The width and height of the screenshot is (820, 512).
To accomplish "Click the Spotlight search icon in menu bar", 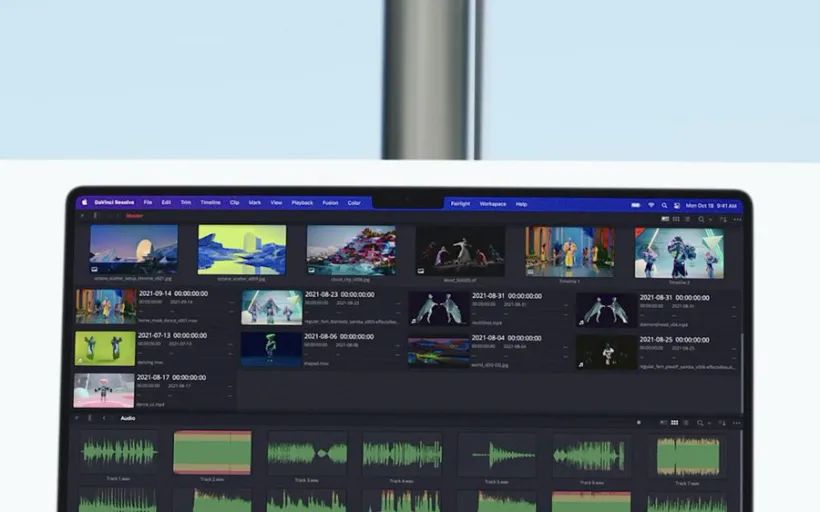I will click(663, 204).
